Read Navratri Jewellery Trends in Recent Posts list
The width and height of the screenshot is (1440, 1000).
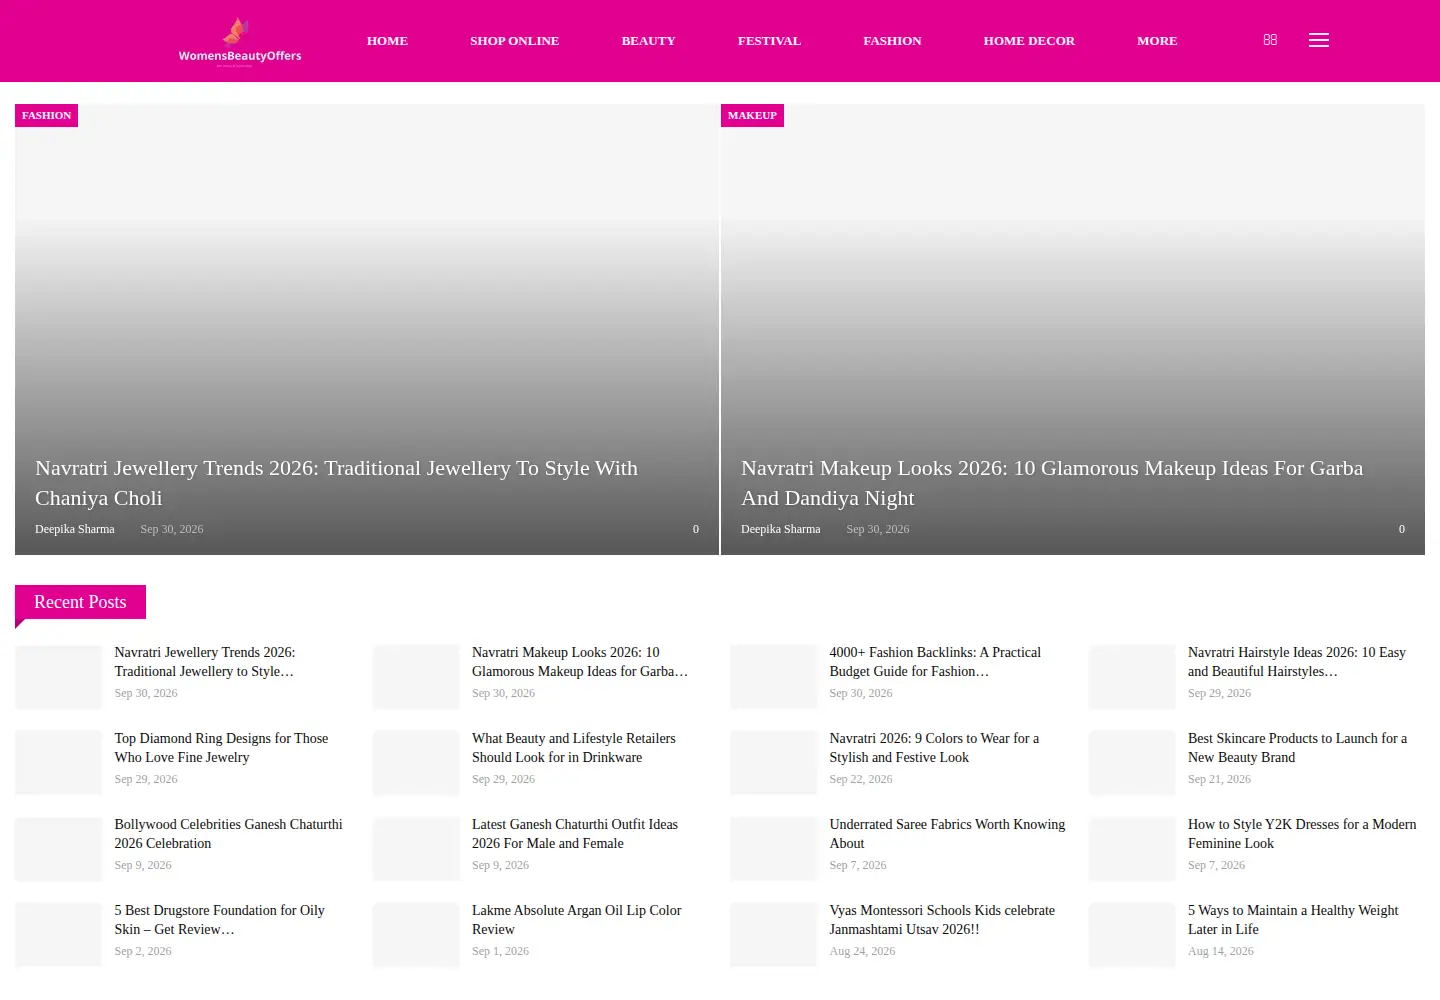(x=205, y=662)
